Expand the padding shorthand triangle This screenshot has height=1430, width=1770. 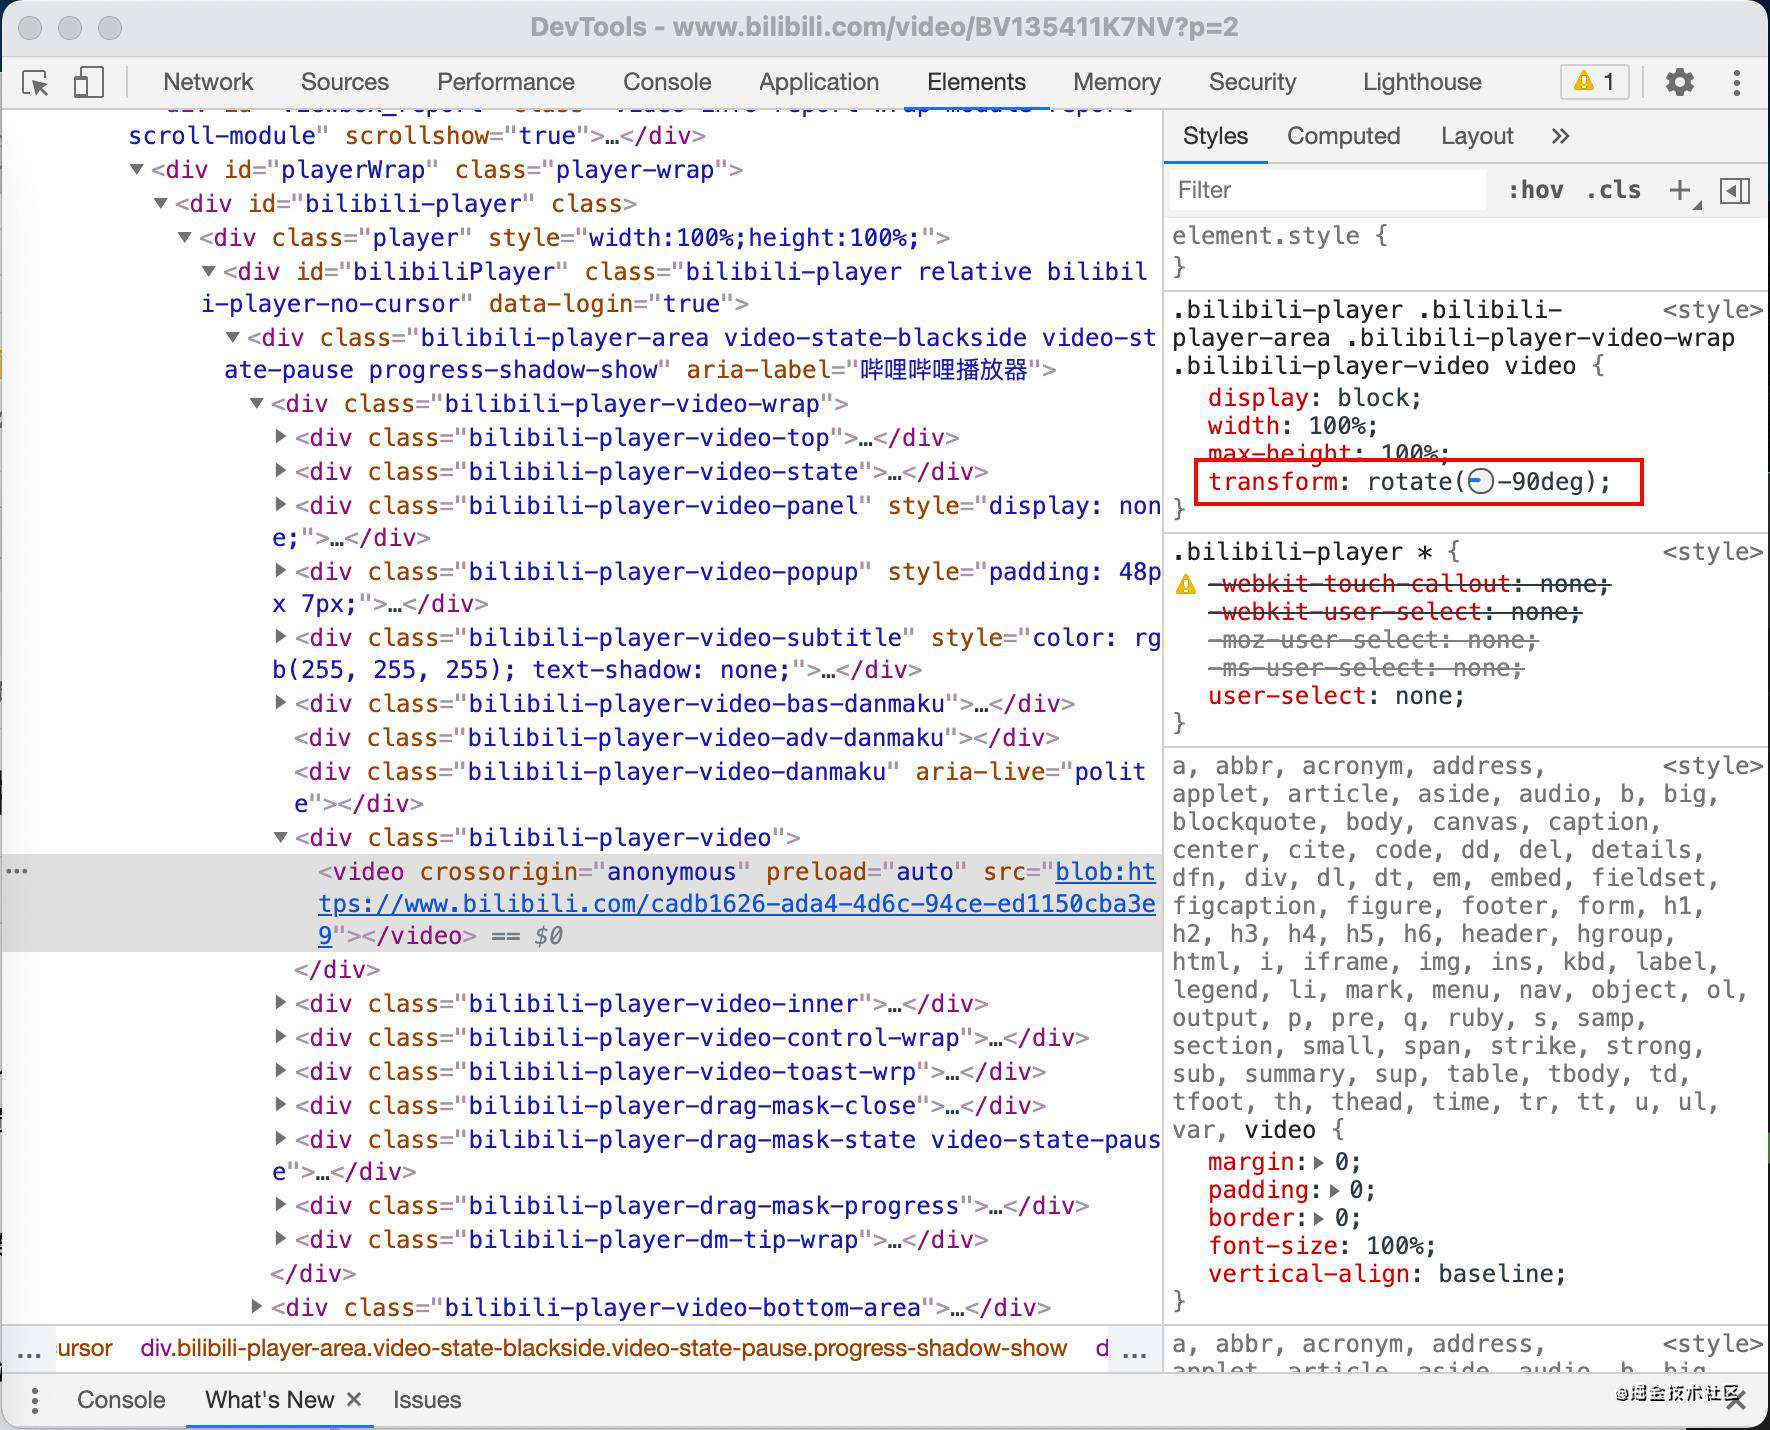coord(1333,1191)
